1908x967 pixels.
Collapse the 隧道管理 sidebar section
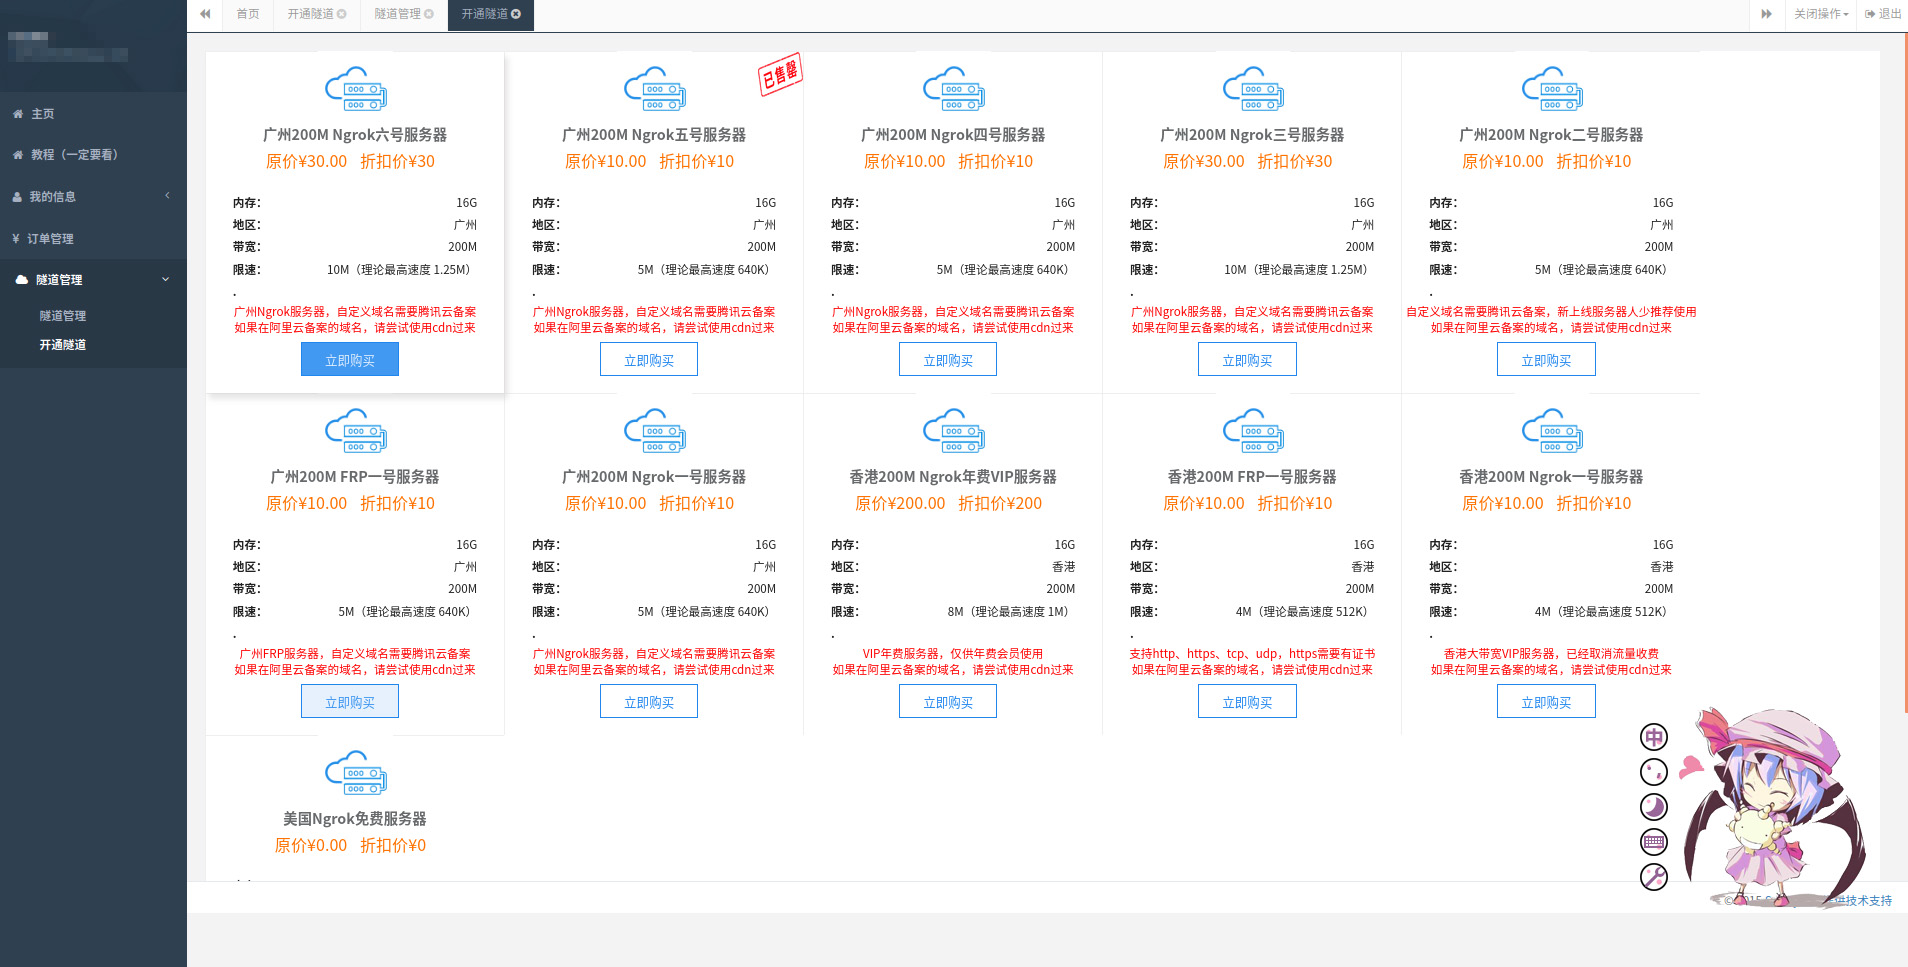pos(93,280)
